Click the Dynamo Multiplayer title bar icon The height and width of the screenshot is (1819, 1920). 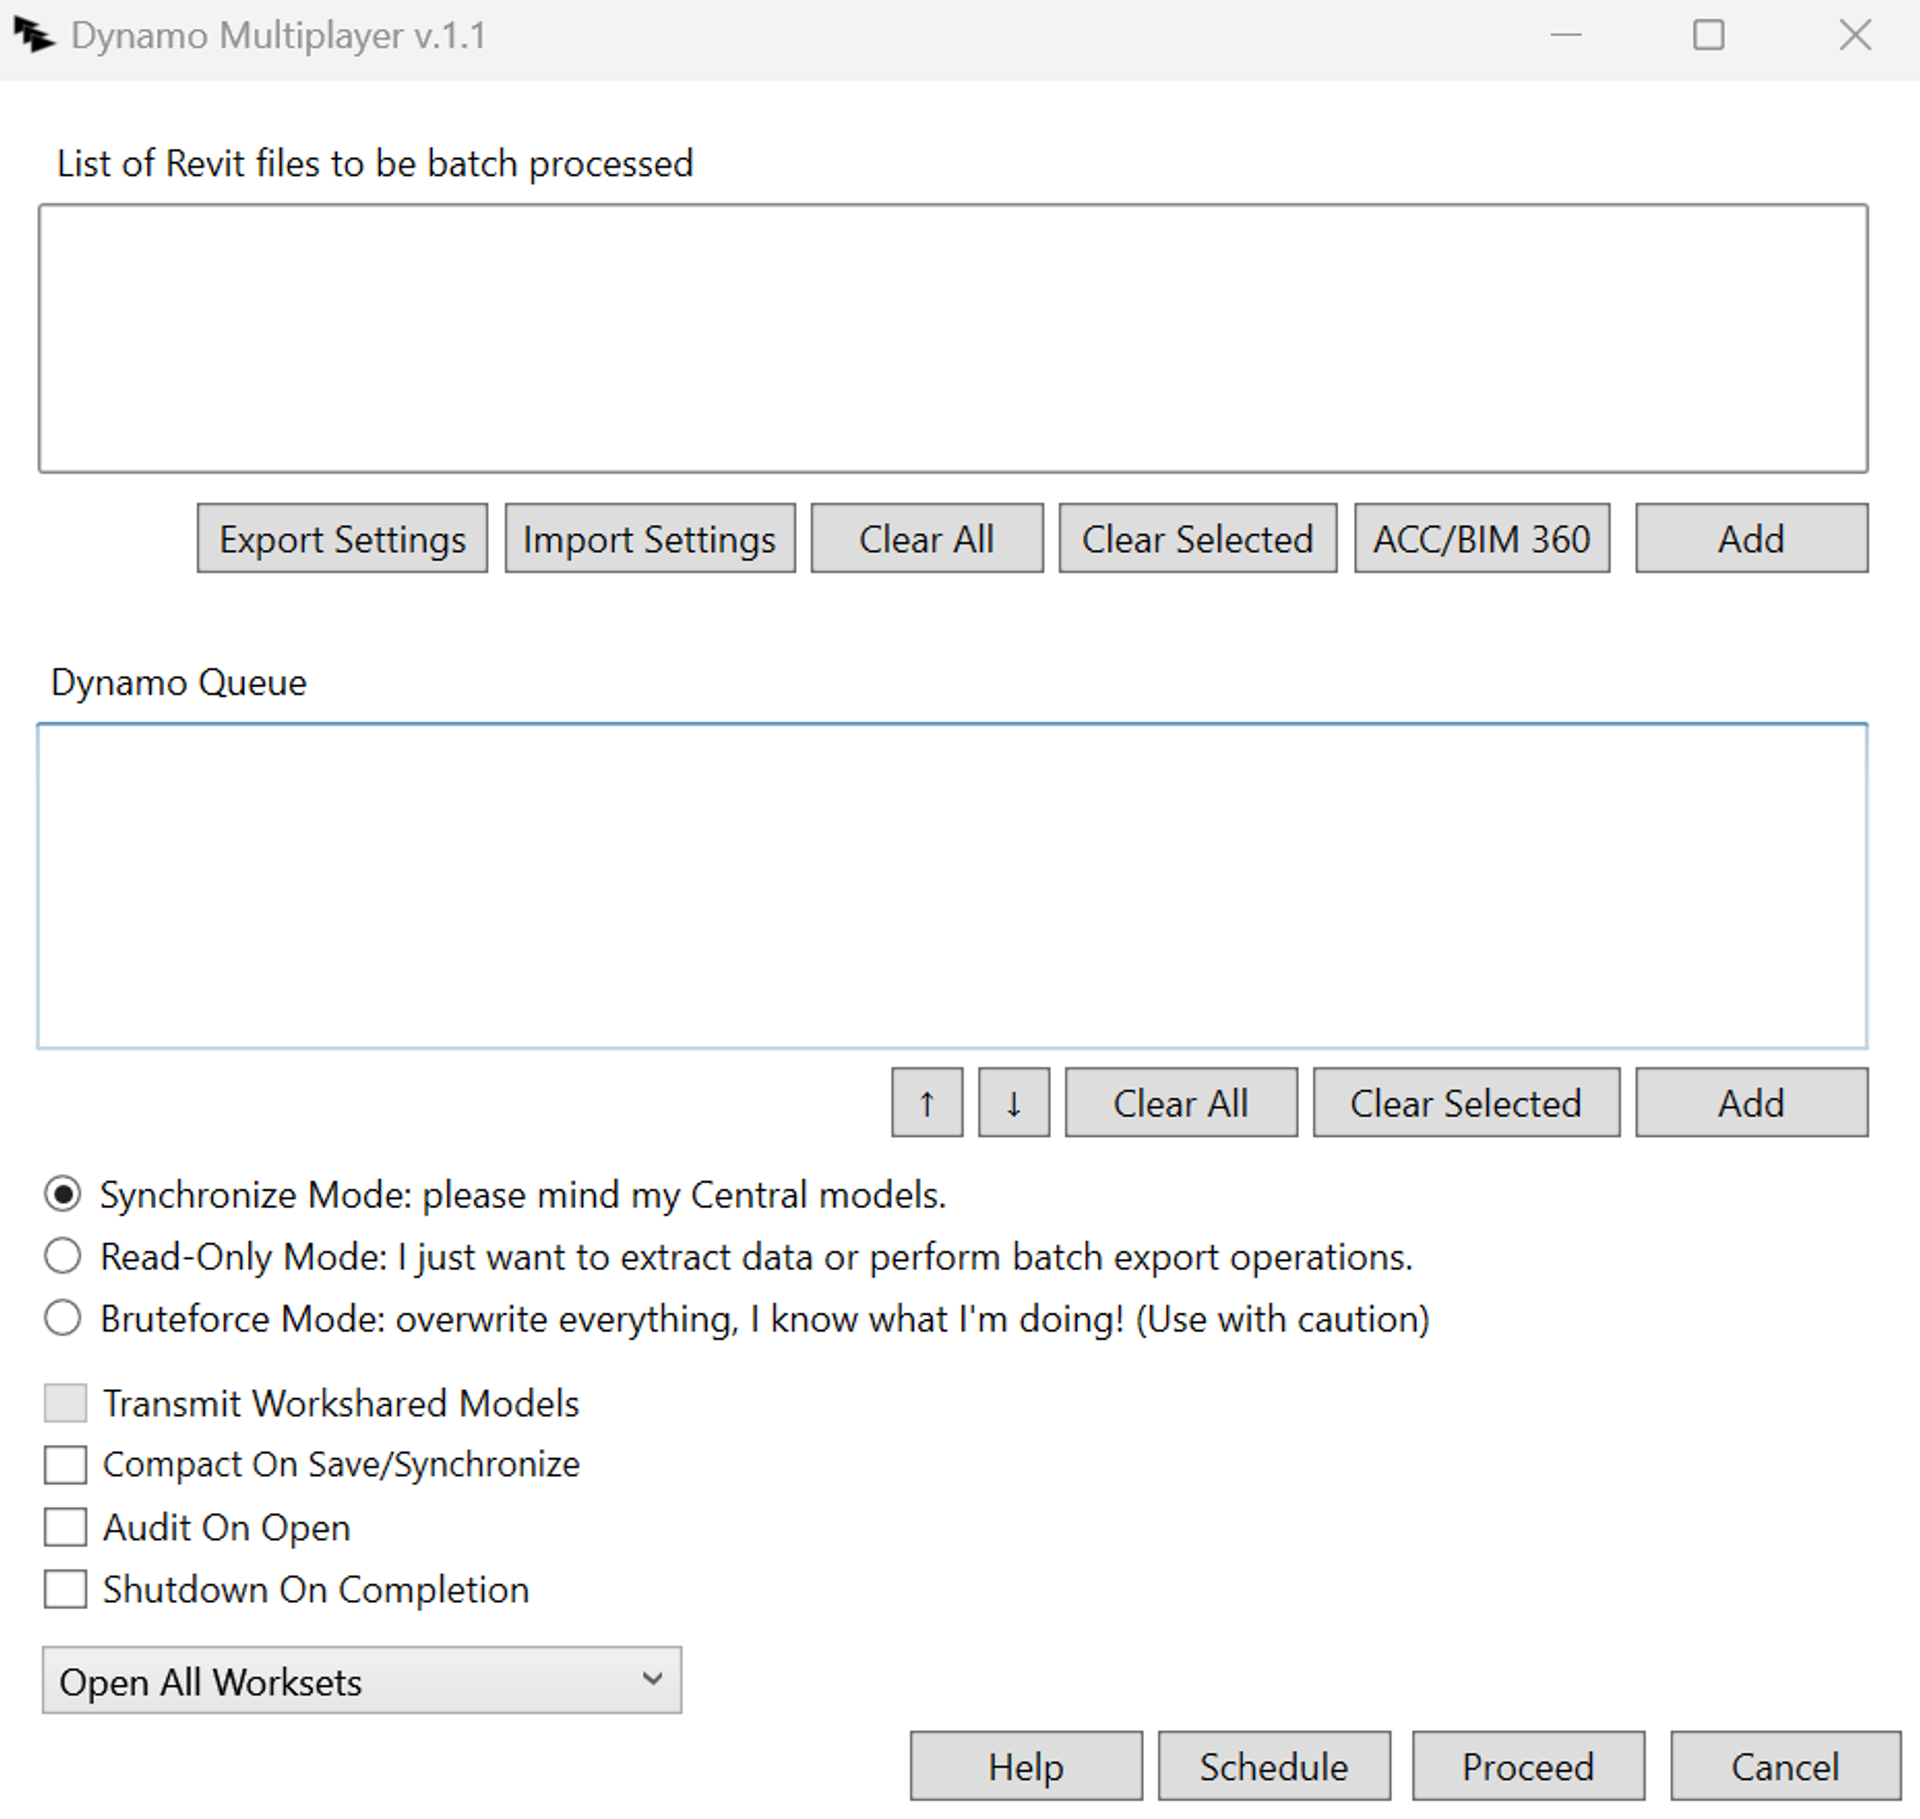point(33,36)
